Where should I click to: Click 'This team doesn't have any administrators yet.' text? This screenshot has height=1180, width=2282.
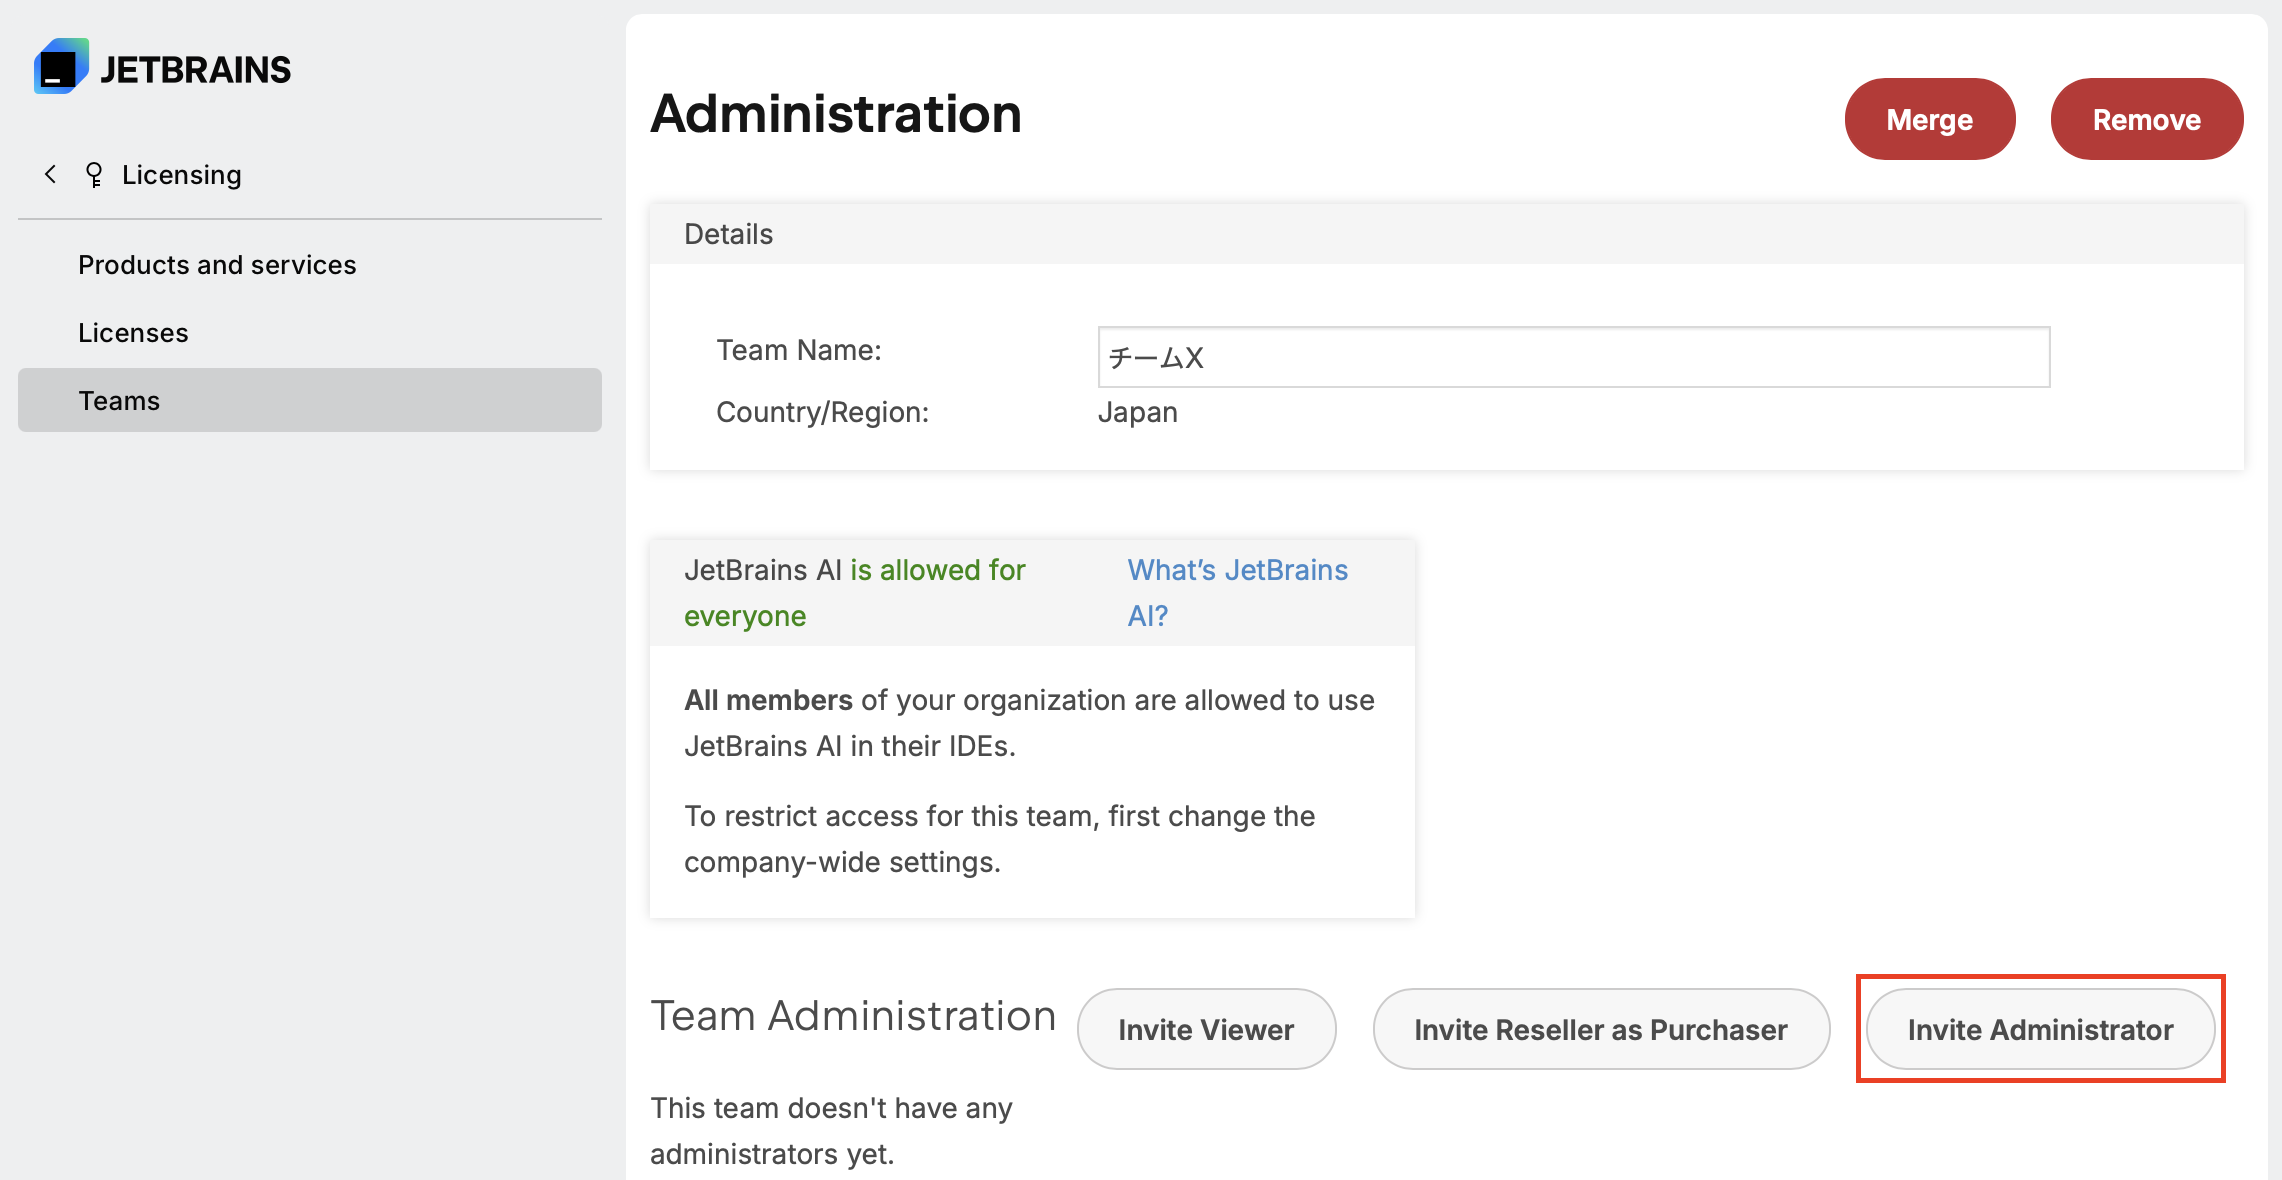[832, 1131]
